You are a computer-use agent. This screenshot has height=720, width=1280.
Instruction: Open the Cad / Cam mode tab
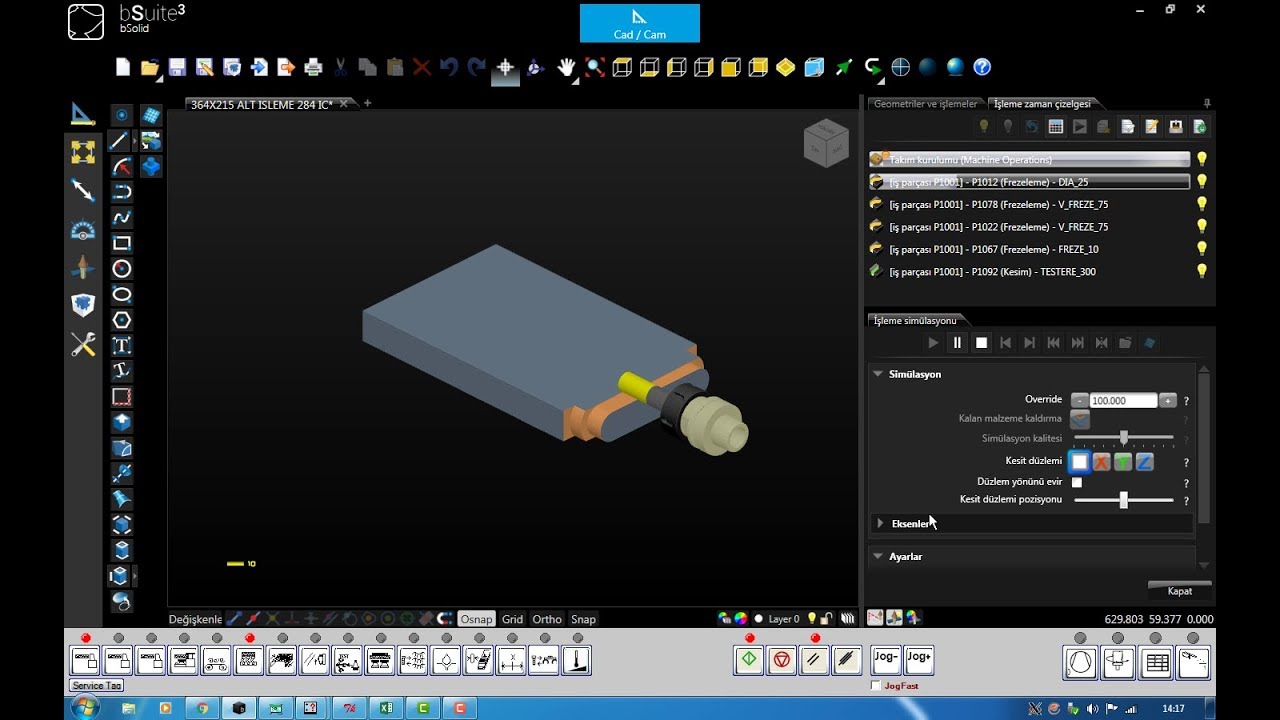(640, 24)
